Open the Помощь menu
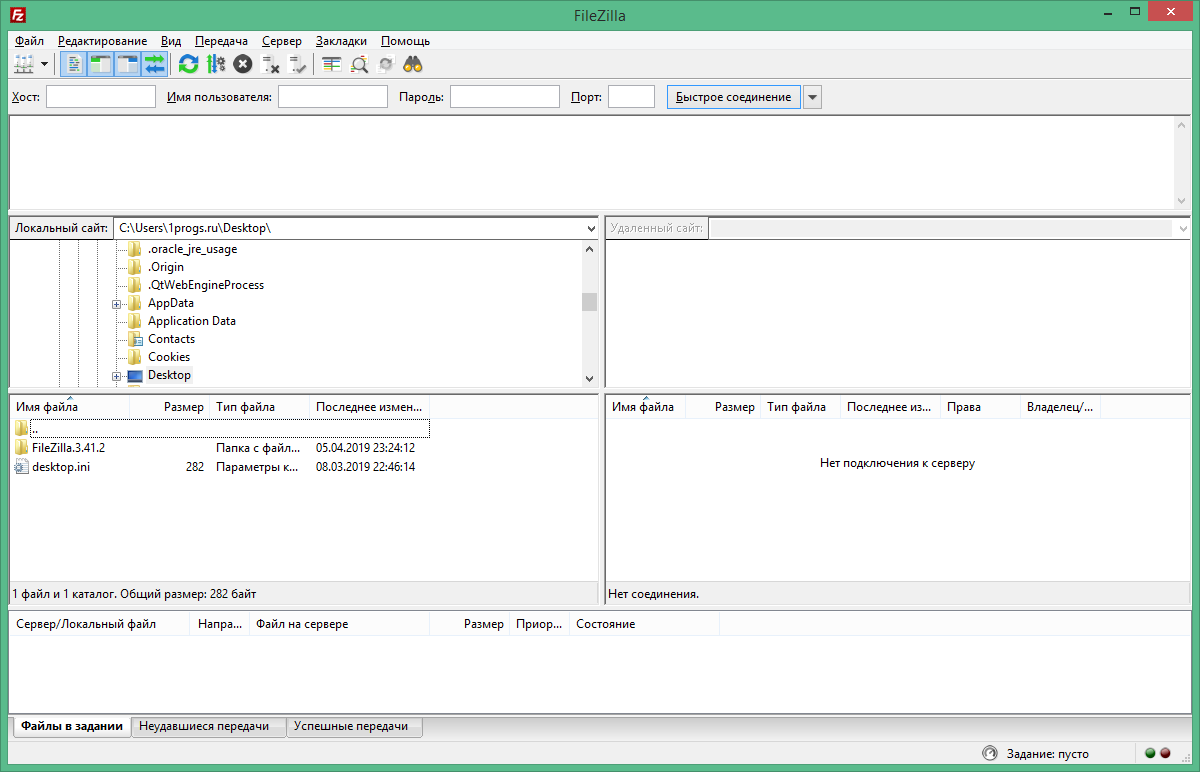The width and height of the screenshot is (1200, 772). (x=405, y=41)
